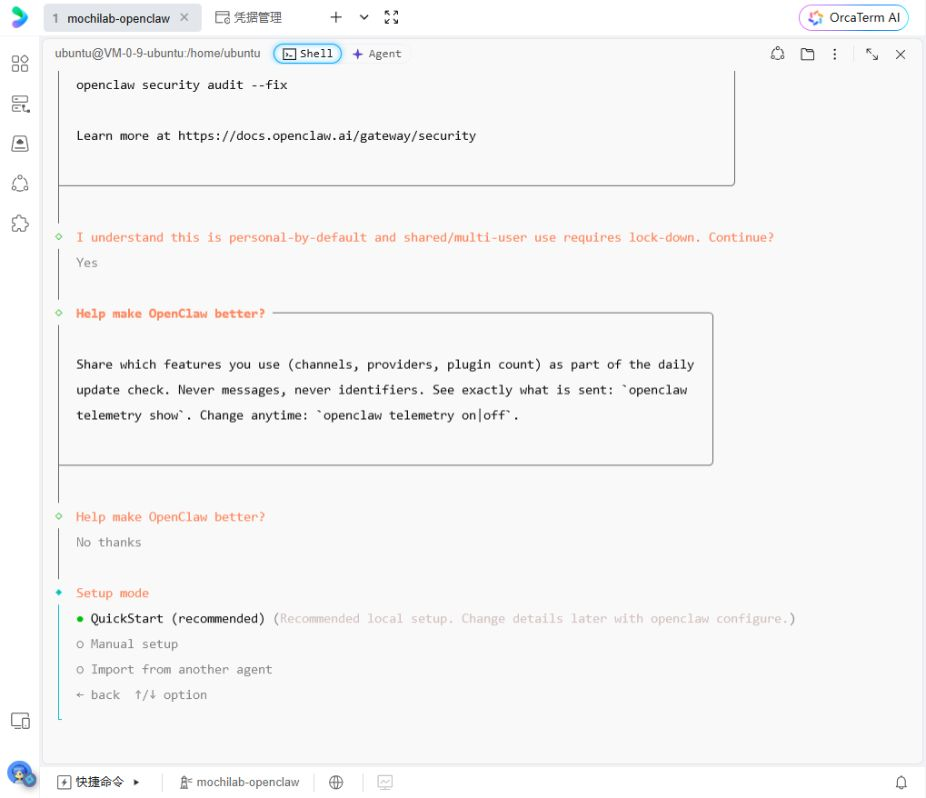Open the image/drive sidebar icon
Viewport: 926px width, 798px height.
coord(20,144)
